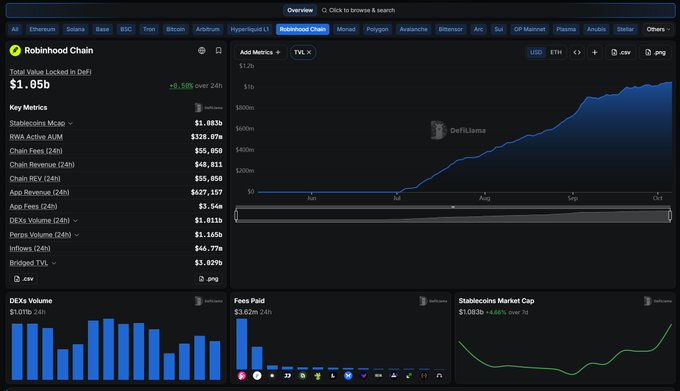The width and height of the screenshot is (680, 391).
Task: Expand the Perps Volume (24h) chevron
Action: [x=77, y=235]
